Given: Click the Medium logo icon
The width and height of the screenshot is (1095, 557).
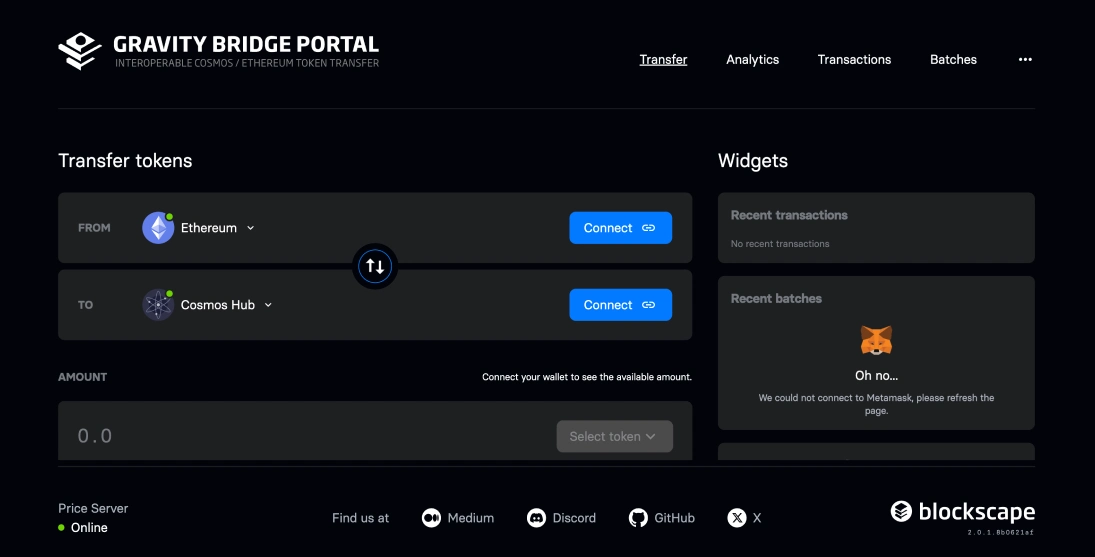Looking at the screenshot, I should point(431,518).
